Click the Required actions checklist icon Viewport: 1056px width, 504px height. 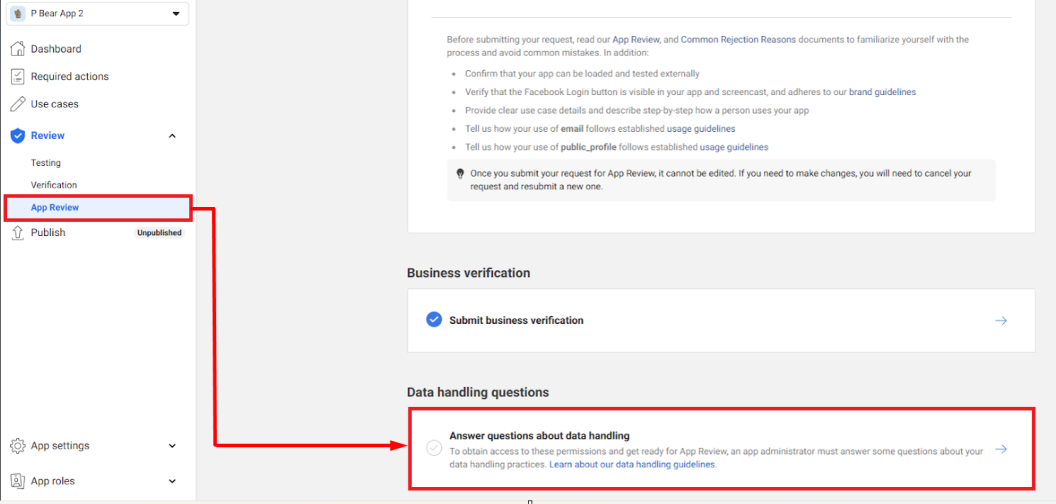[18, 76]
